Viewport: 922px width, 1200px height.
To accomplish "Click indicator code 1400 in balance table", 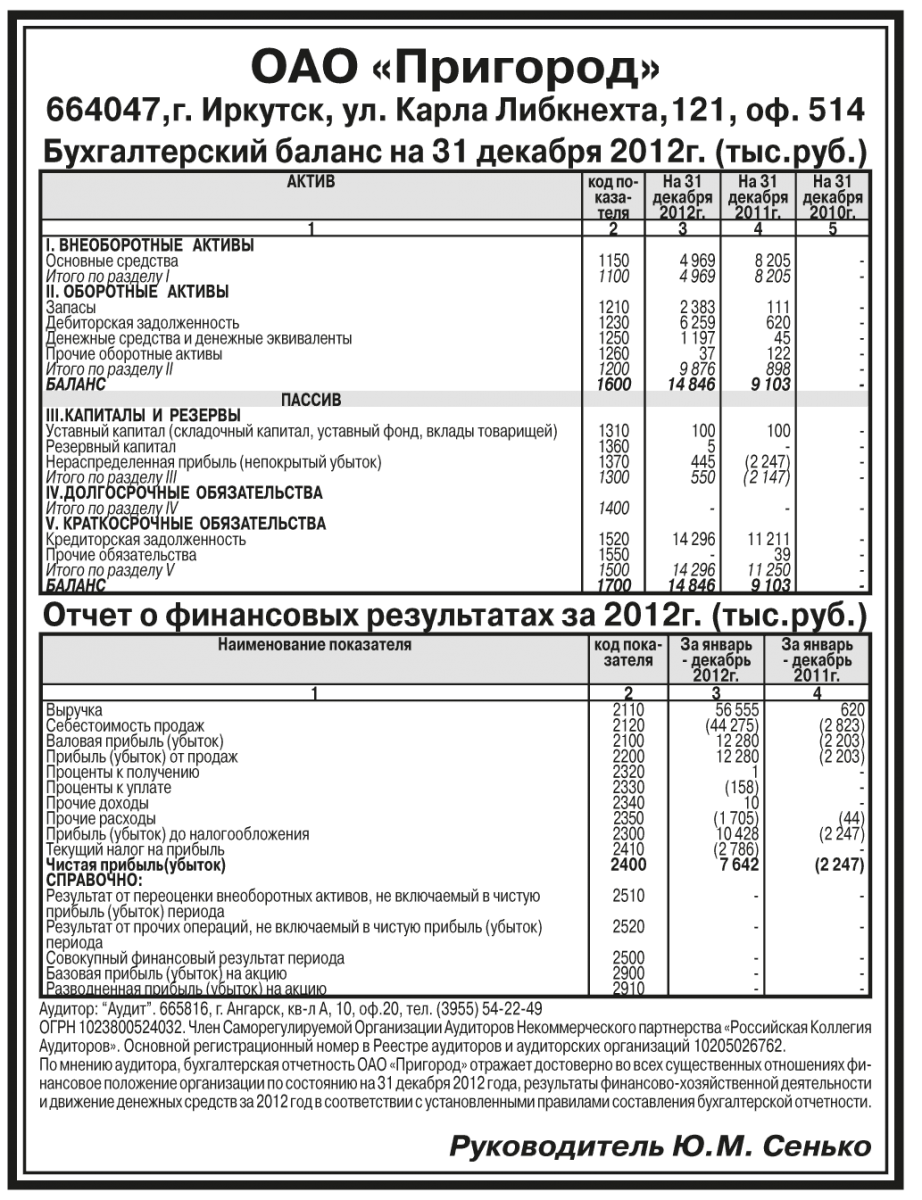I will click(x=612, y=510).
